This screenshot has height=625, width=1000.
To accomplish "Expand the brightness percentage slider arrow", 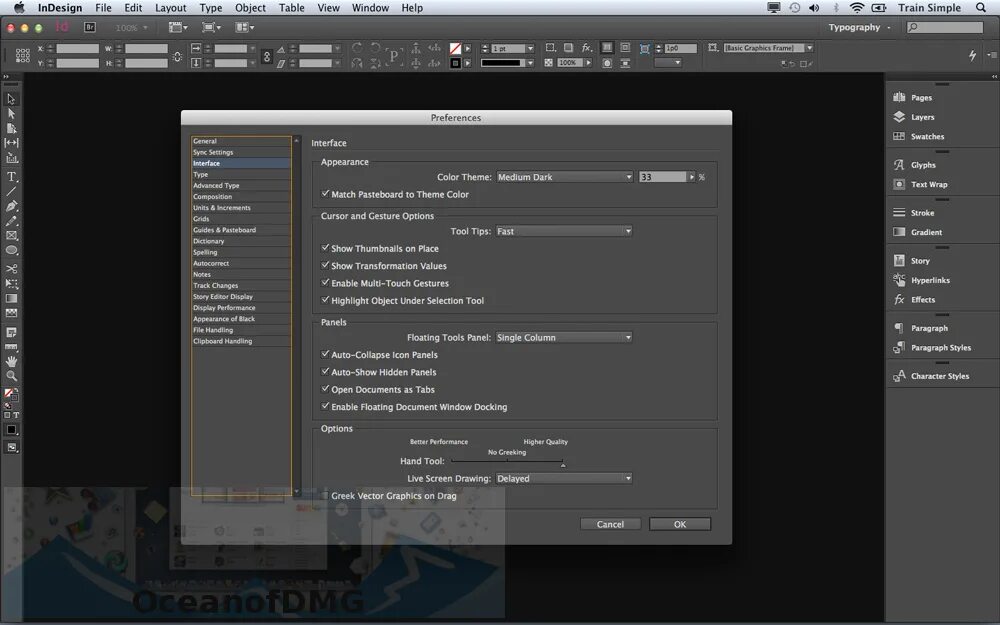I will pyautogui.click(x=691, y=177).
